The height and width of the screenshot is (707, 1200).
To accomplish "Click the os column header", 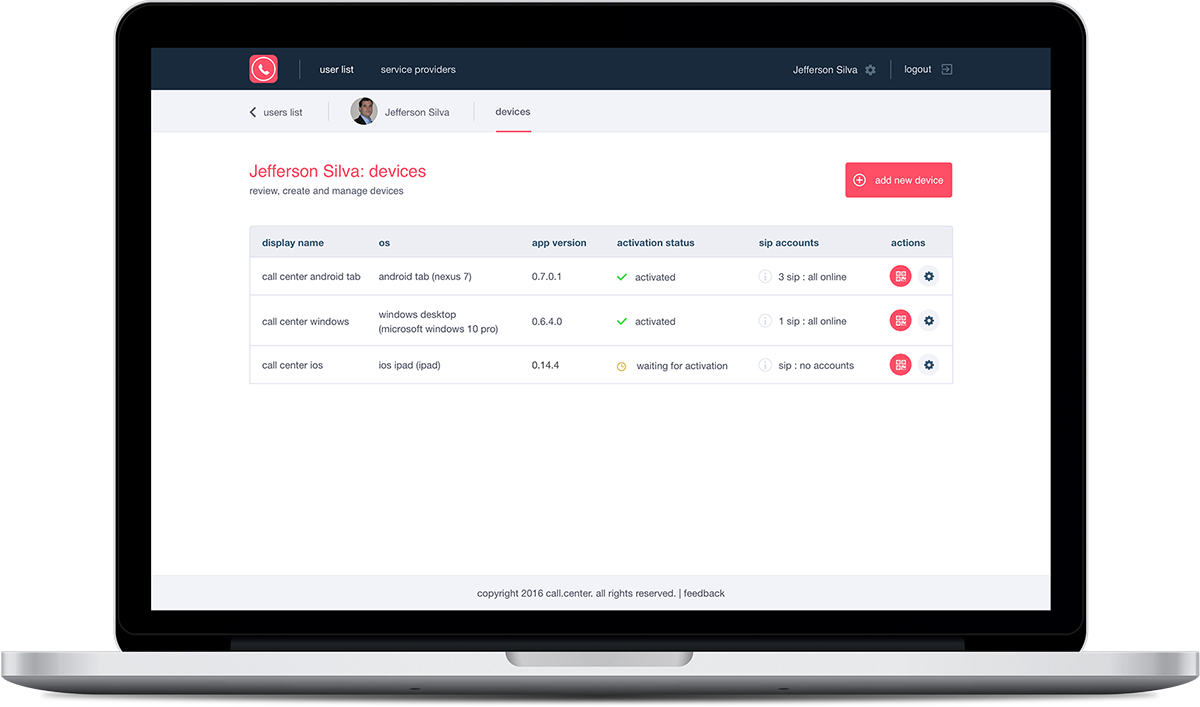I will [384, 243].
